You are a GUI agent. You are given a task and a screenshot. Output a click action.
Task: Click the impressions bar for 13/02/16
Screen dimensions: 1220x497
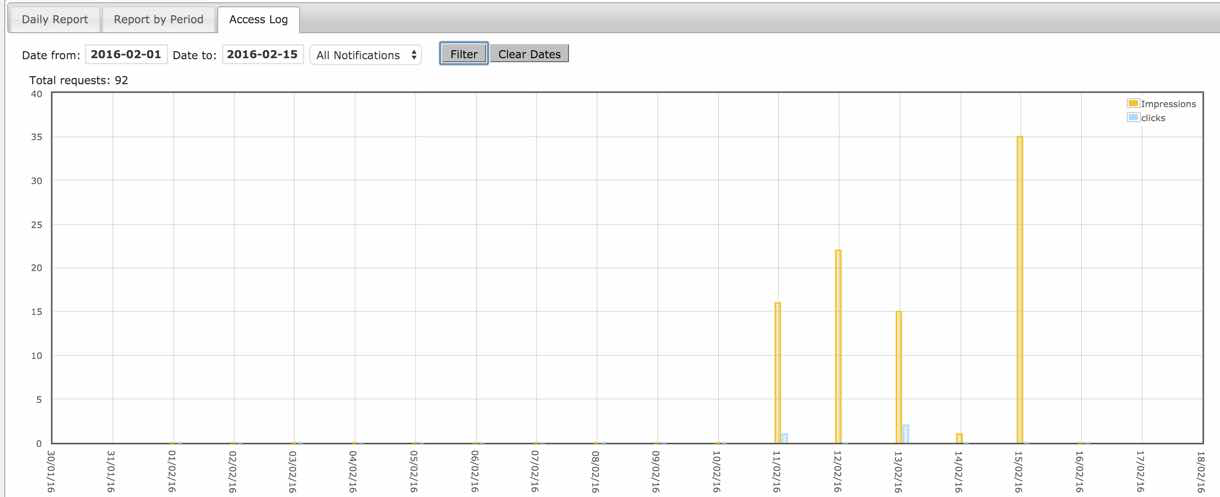tap(899, 377)
